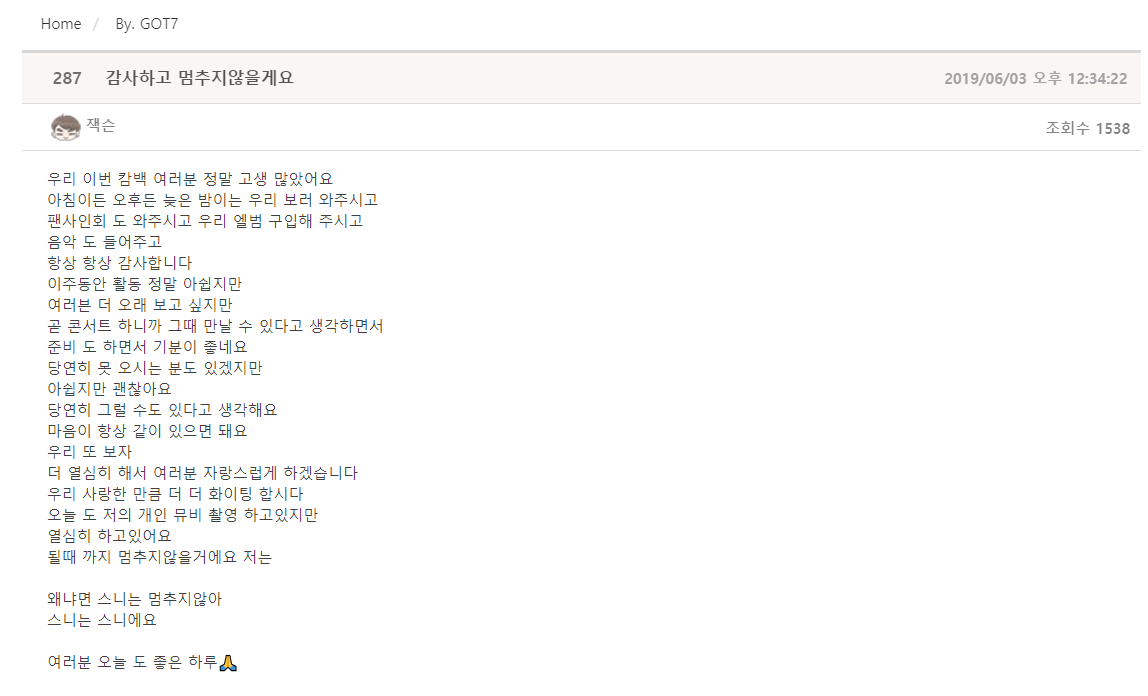Image resolution: width=1148 pixels, height=696 pixels.
Task: Click the post date 2019/06/03 timestamp
Action: [x=1035, y=78]
